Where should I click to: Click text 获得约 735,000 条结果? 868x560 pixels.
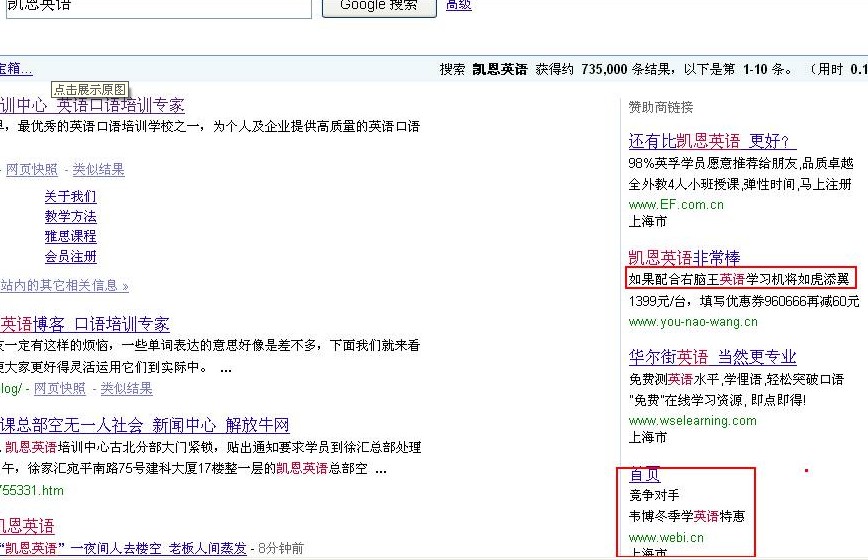[604, 69]
